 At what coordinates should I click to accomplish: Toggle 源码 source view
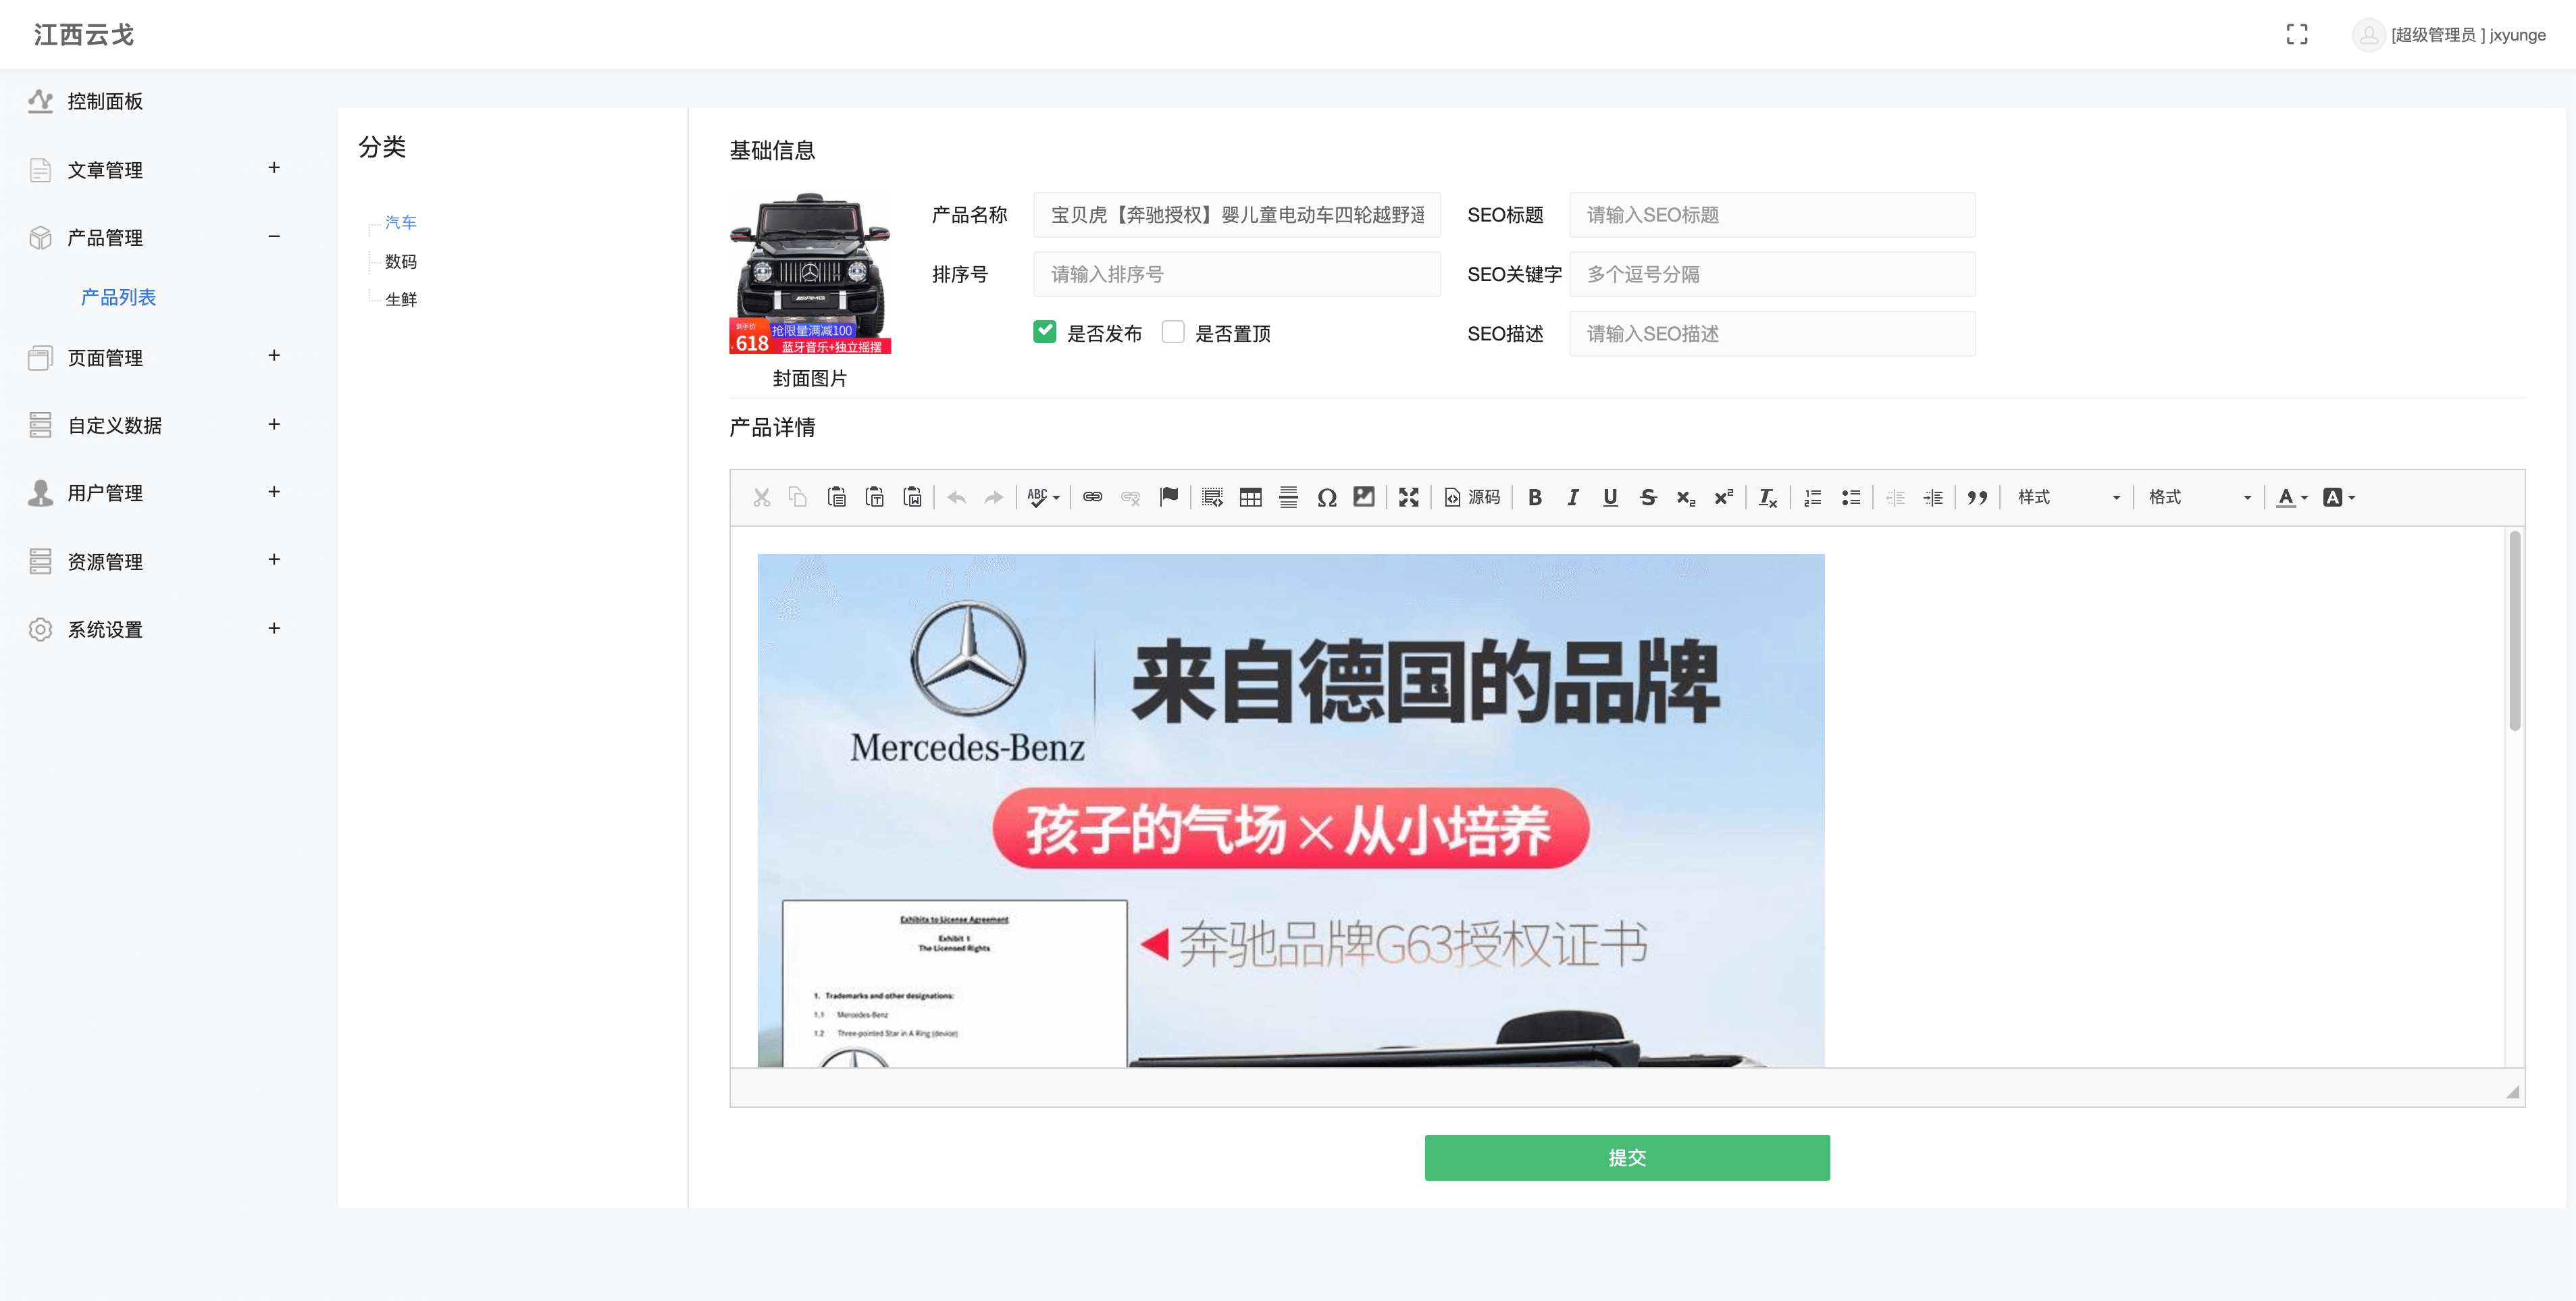1472,497
